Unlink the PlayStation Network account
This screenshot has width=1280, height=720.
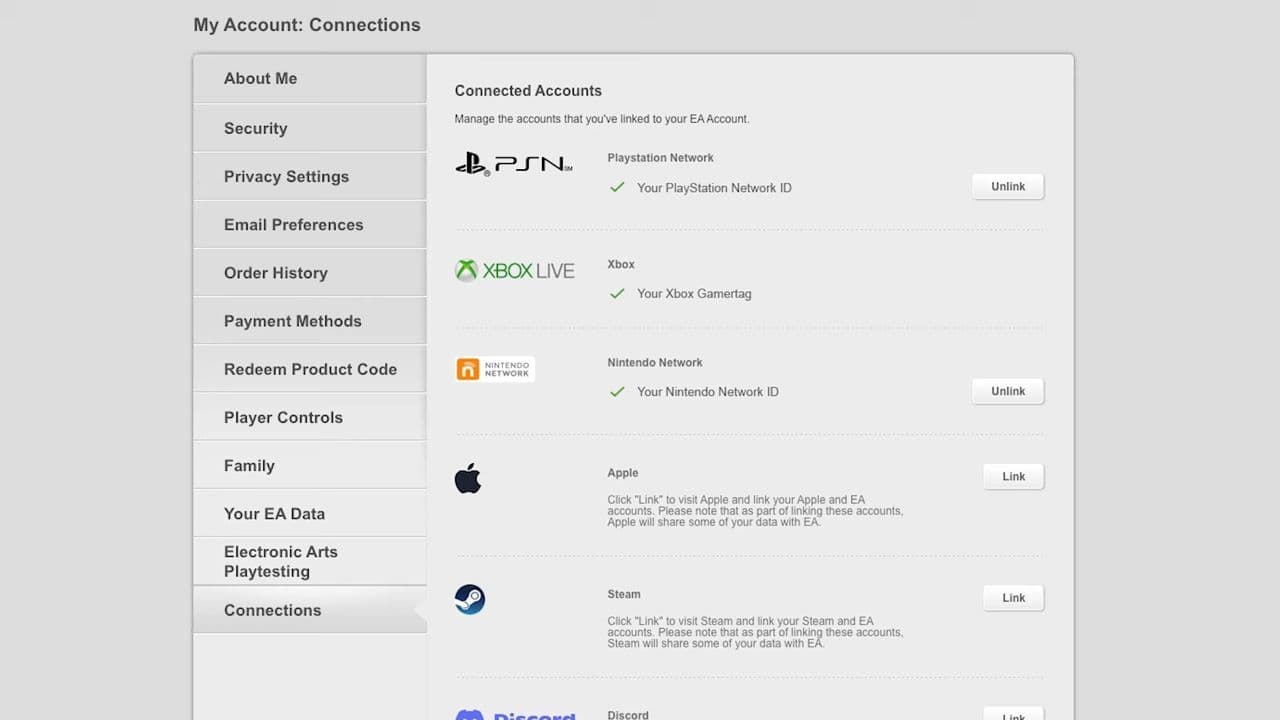[1007, 187]
